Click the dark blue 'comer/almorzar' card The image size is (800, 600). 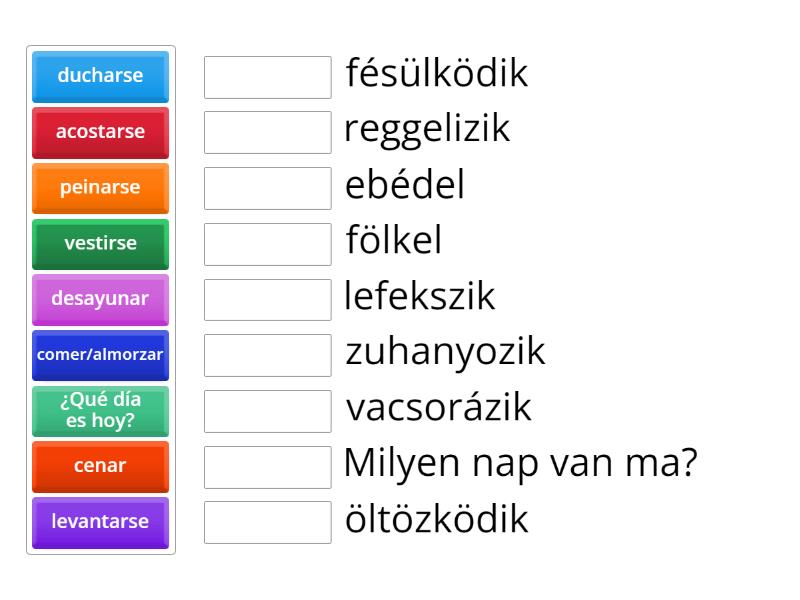100,355
